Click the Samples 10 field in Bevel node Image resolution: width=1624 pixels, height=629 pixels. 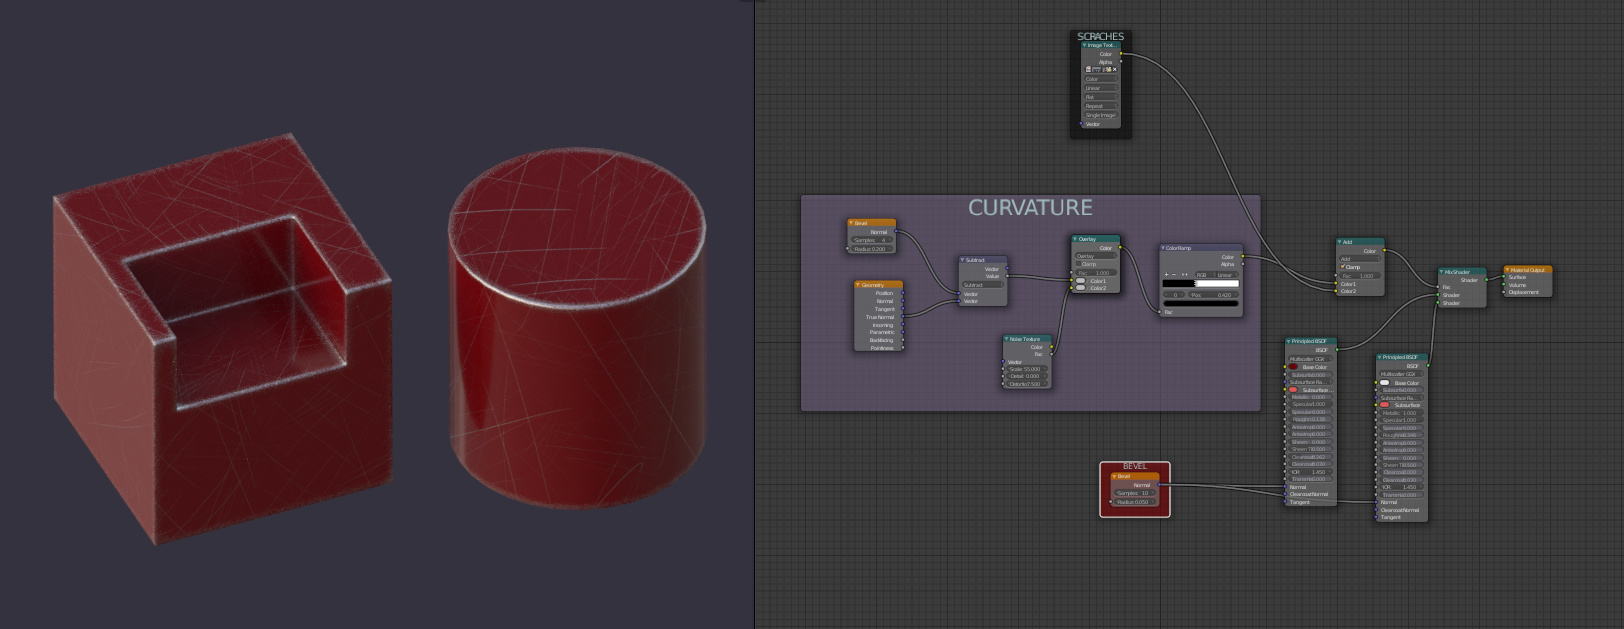(1135, 493)
